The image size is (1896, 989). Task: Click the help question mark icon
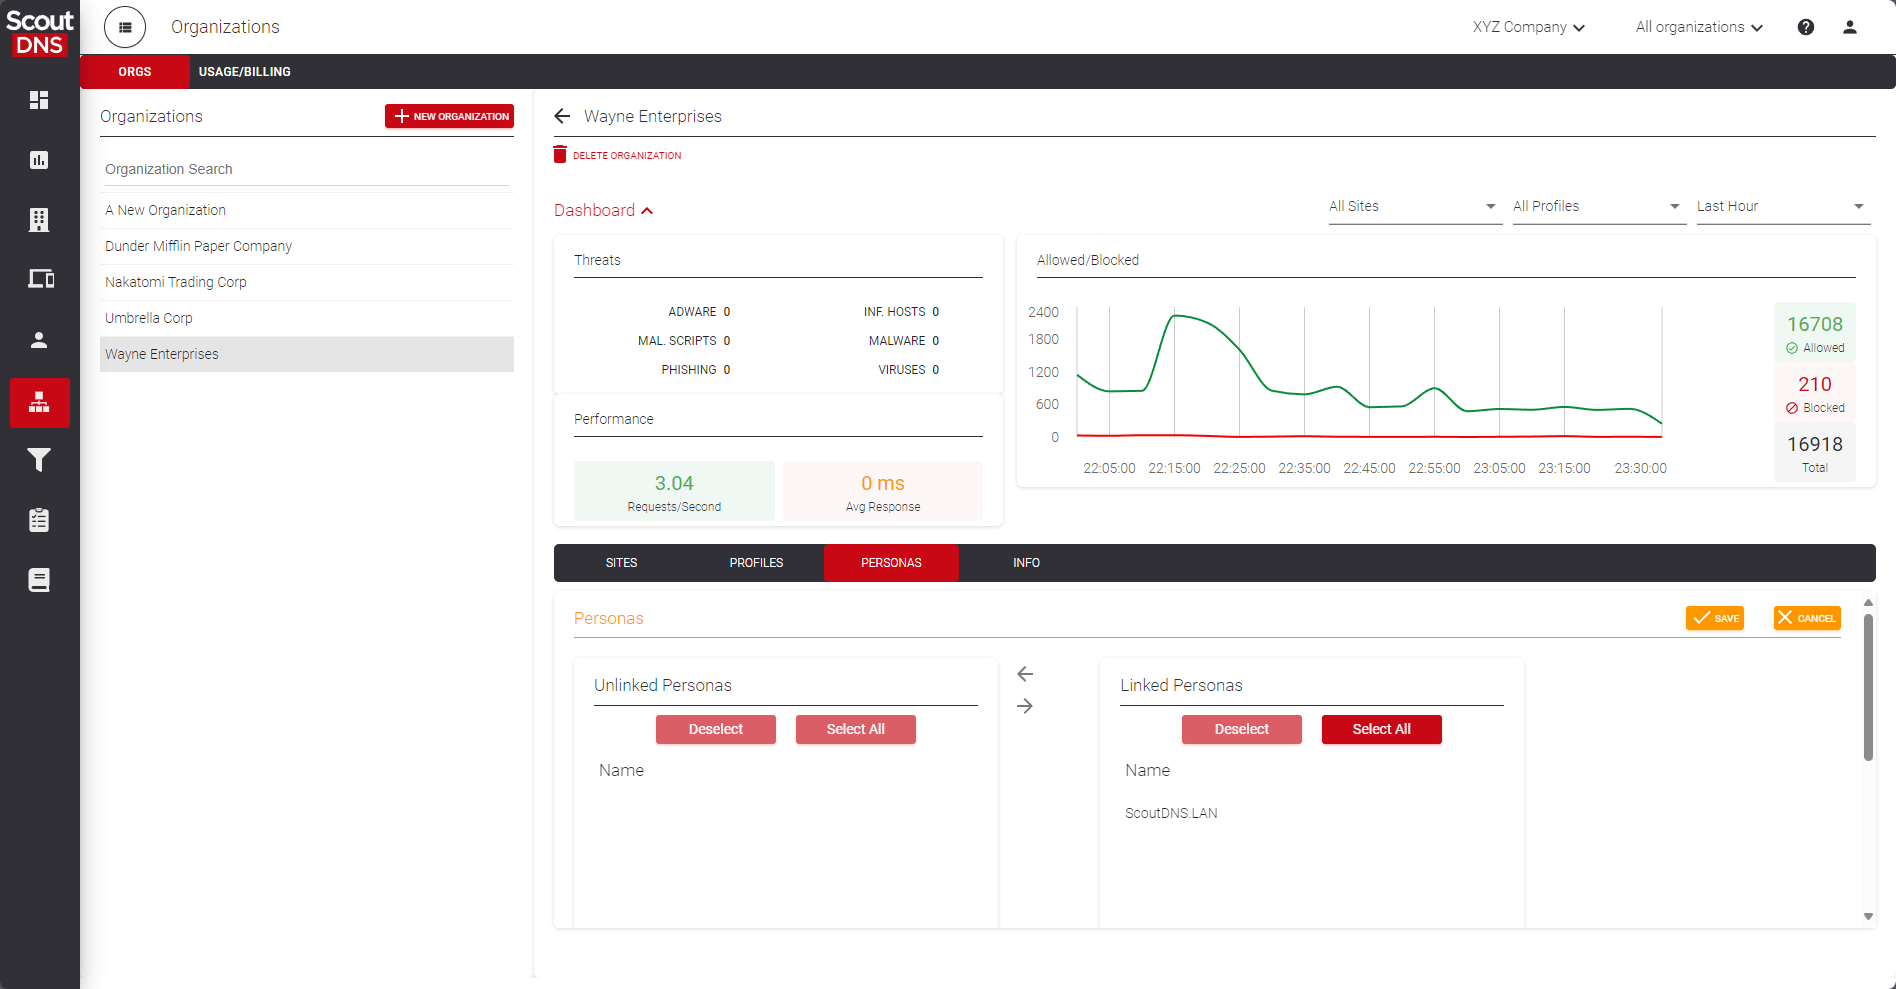(x=1806, y=27)
